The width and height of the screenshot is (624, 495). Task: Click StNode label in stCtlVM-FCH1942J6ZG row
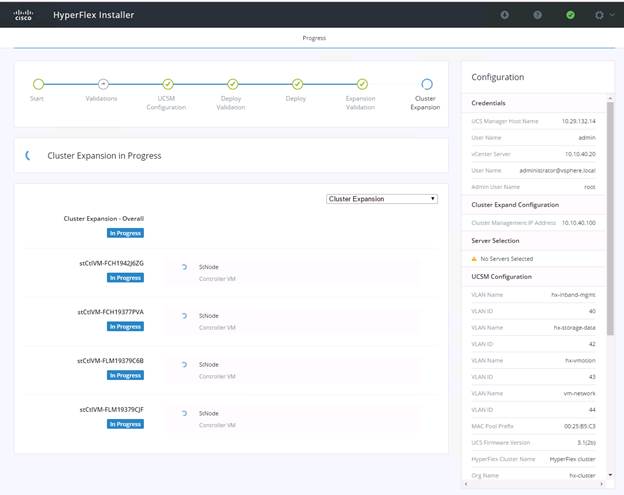[209, 267]
